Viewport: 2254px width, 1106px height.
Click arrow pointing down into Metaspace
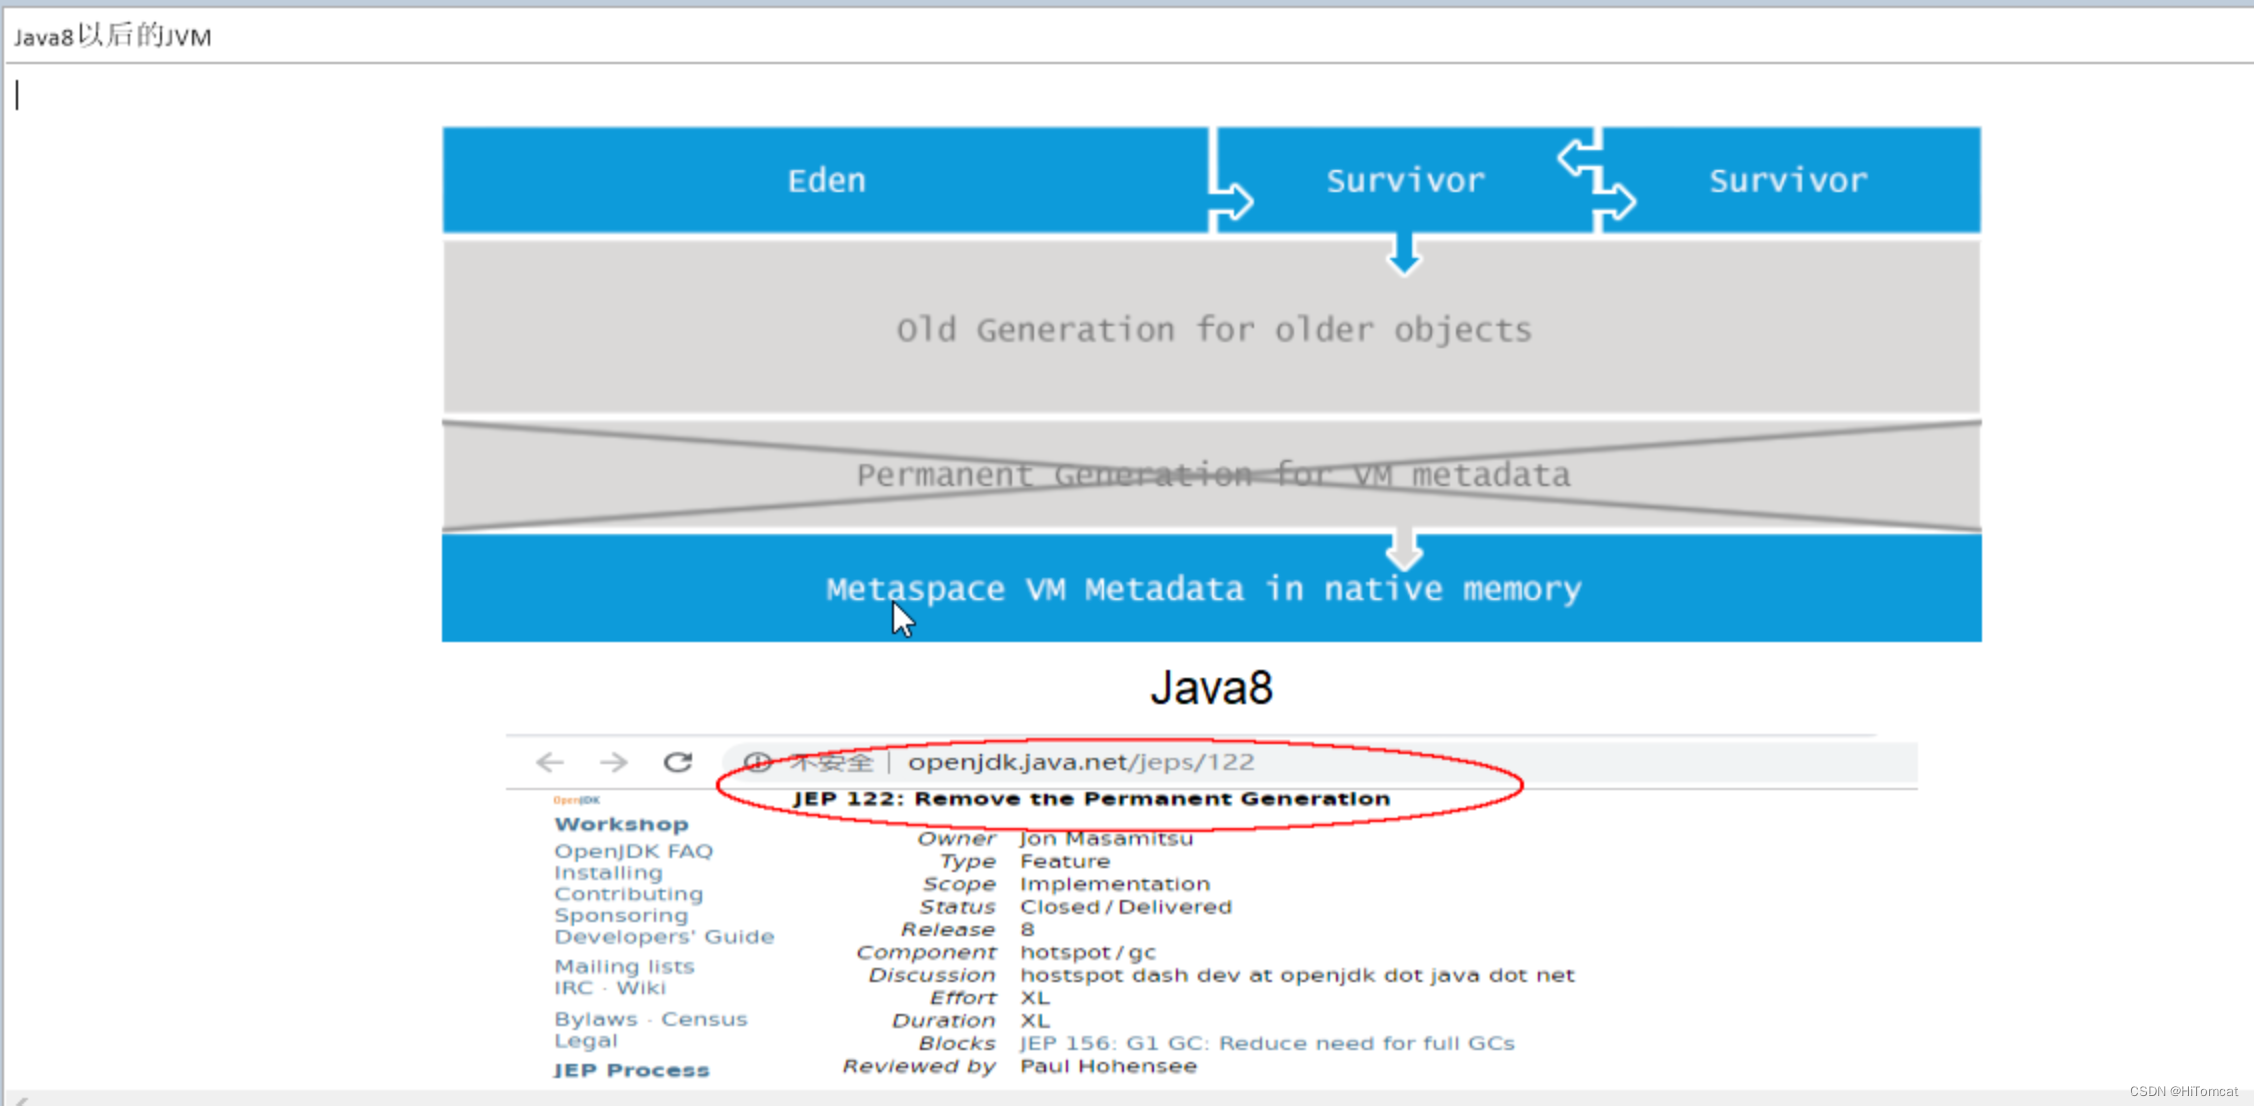point(1404,549)
